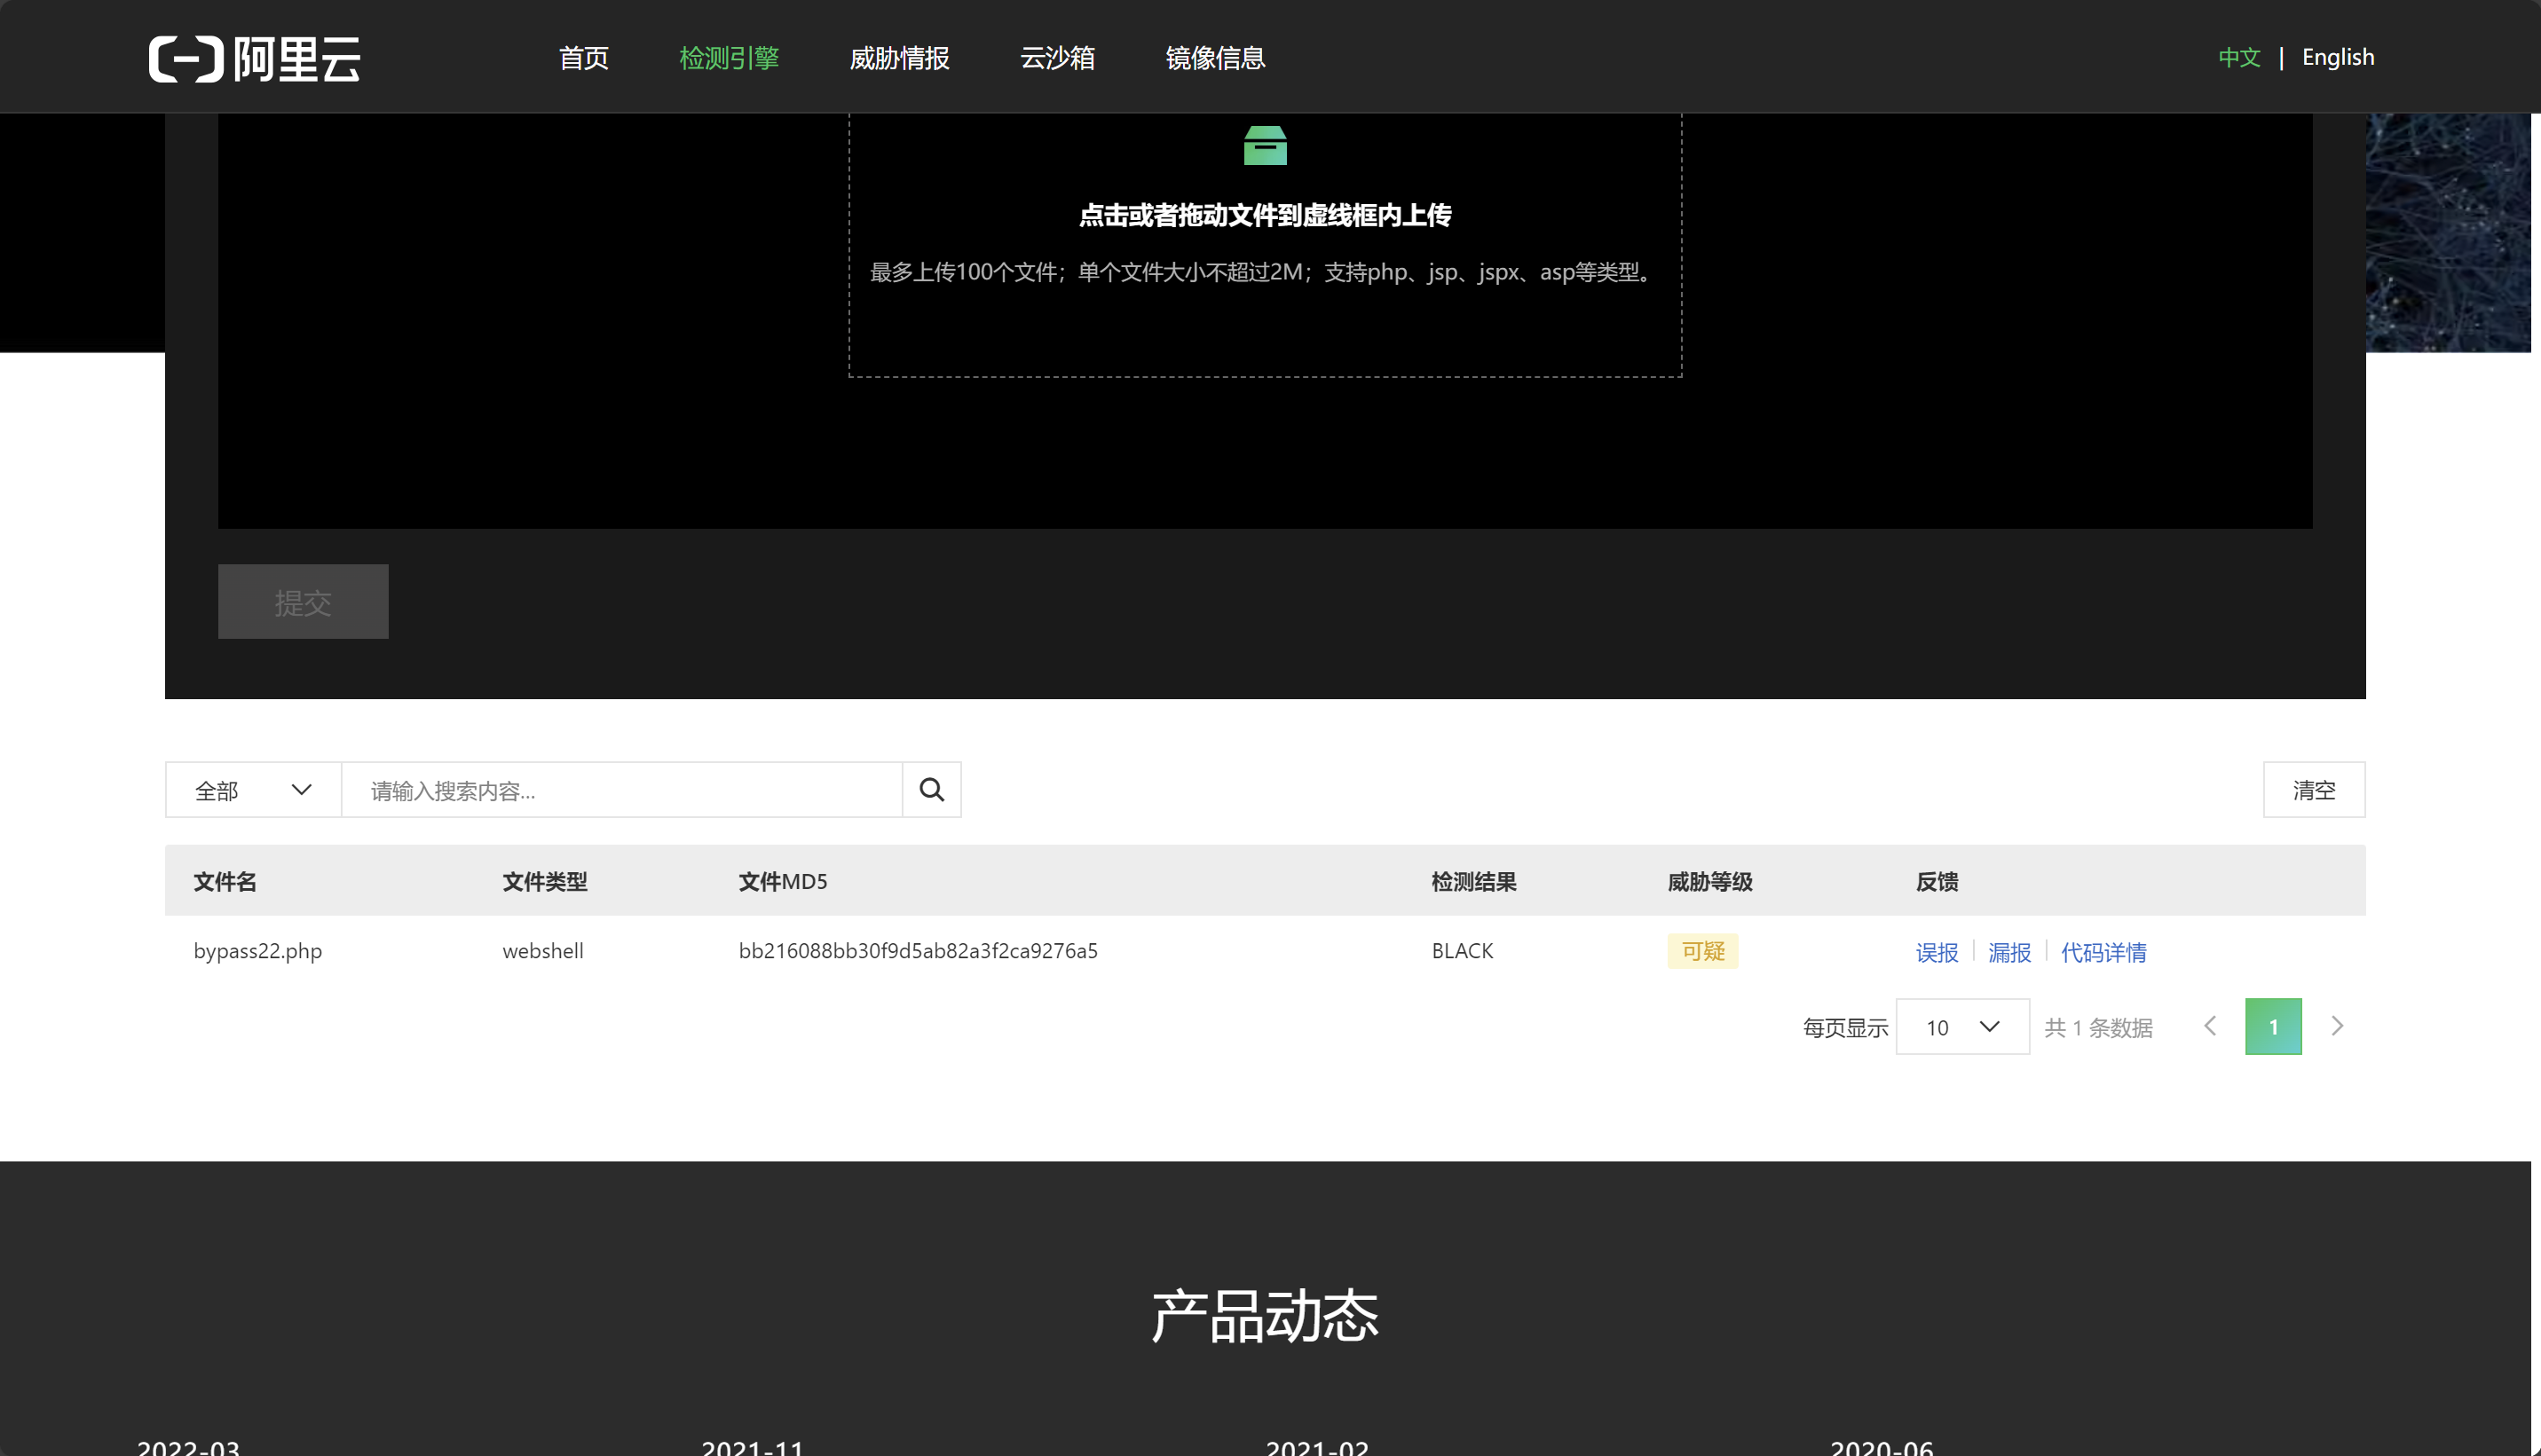Open the 威胁情报 menu item
This screenshot has width=2541, height=1456.
(x=899, y=58)
